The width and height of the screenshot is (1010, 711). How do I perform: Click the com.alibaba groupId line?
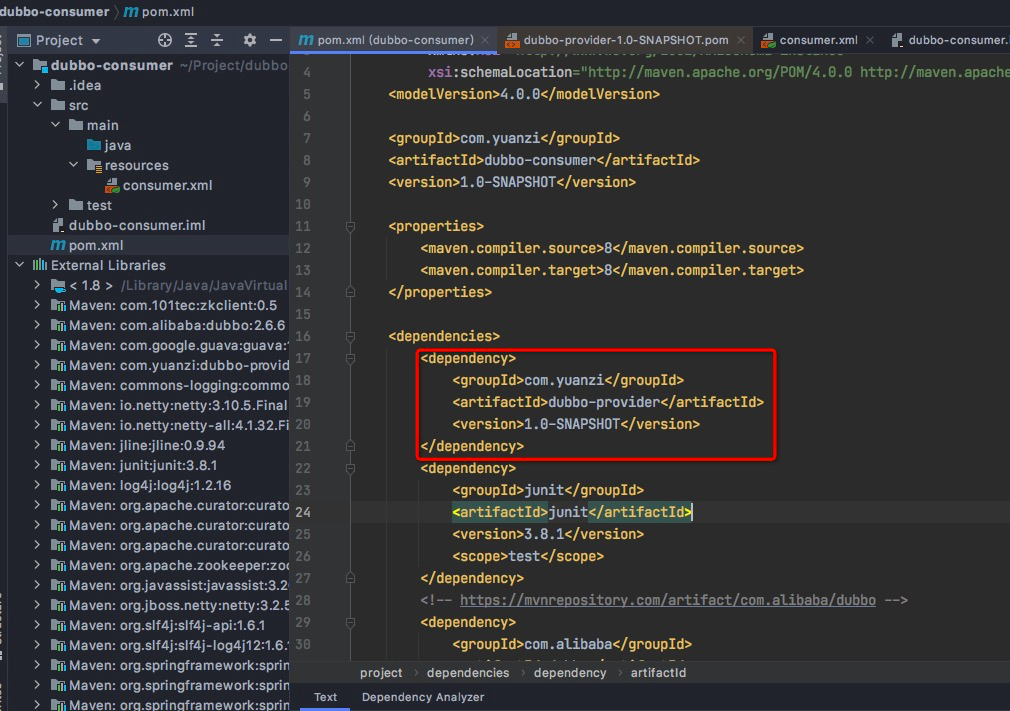point(571,644)
